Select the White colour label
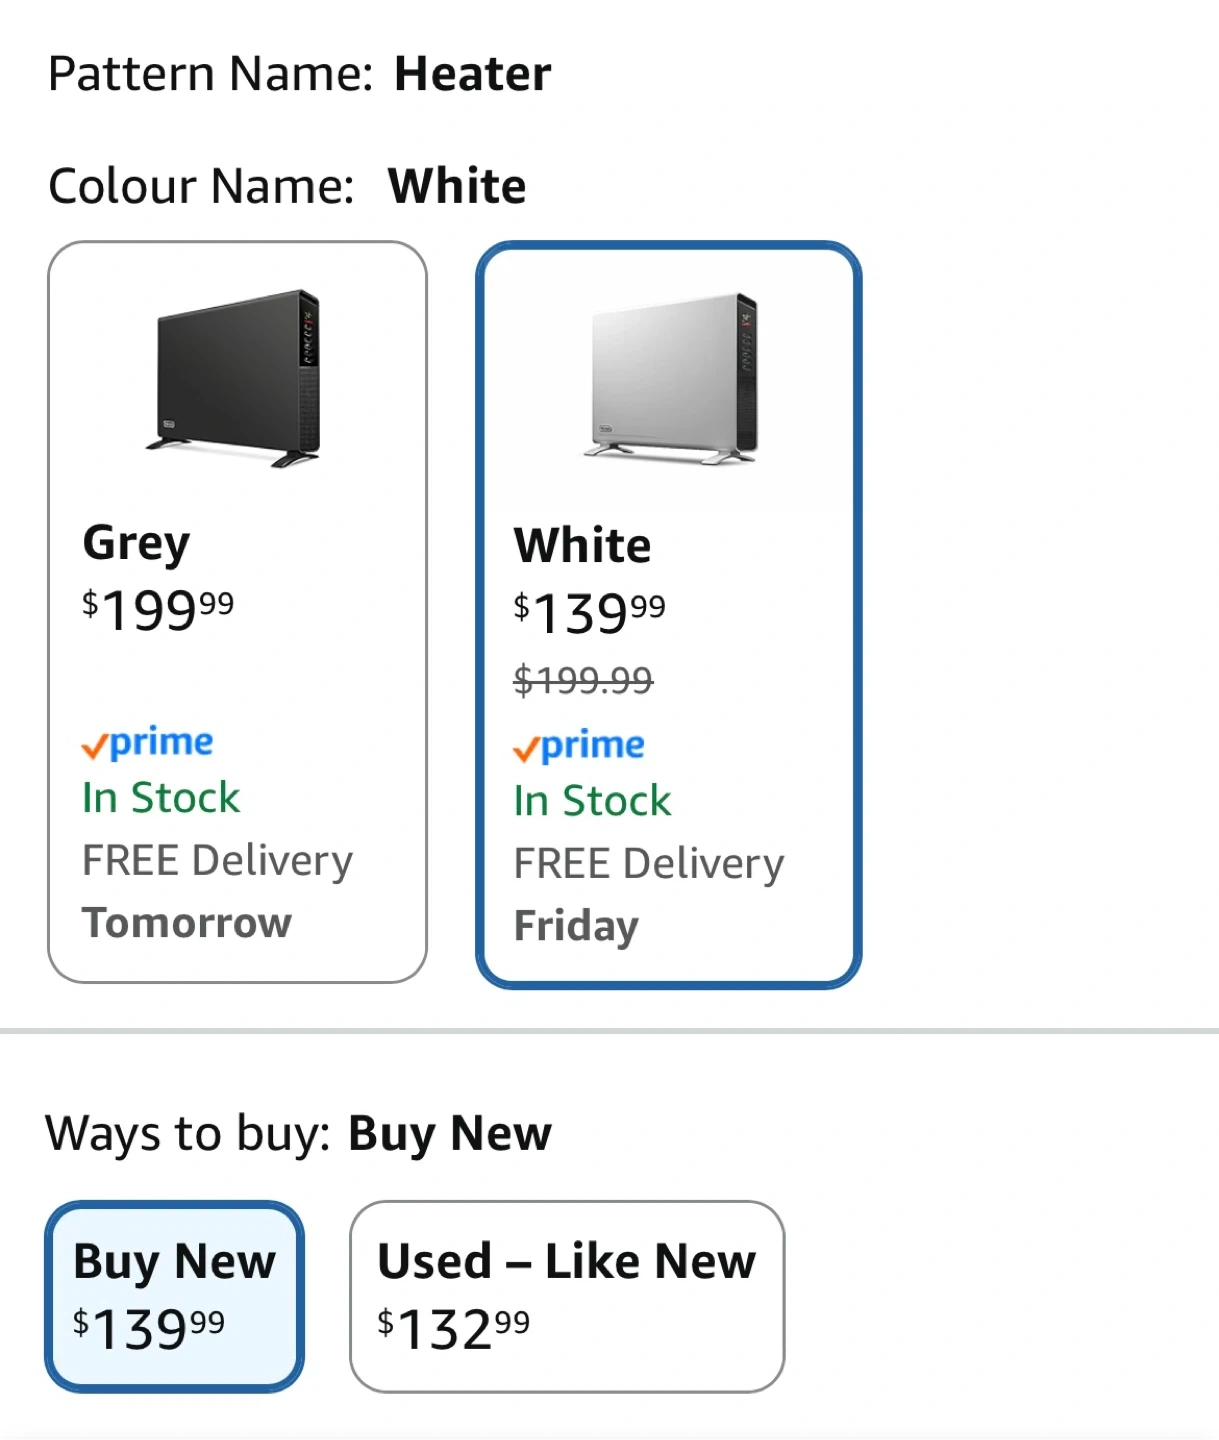The height and width of the screenshot is (1440, 1219). click(582, 546)
